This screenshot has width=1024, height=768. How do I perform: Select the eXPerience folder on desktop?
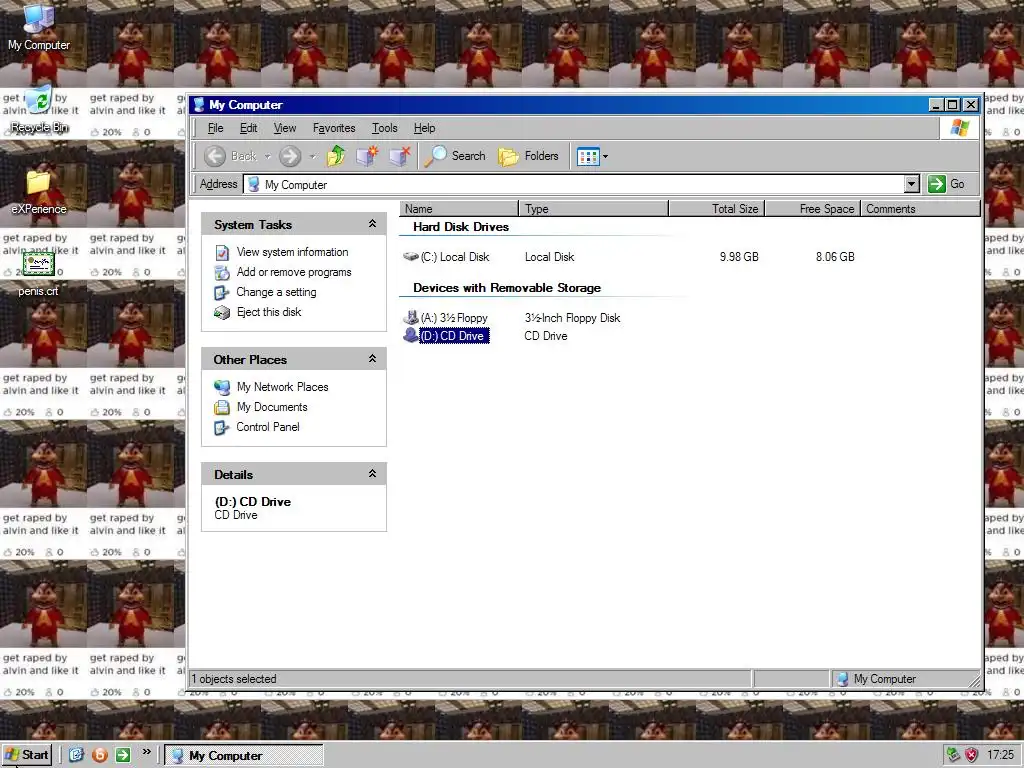(x=39, y=192)
